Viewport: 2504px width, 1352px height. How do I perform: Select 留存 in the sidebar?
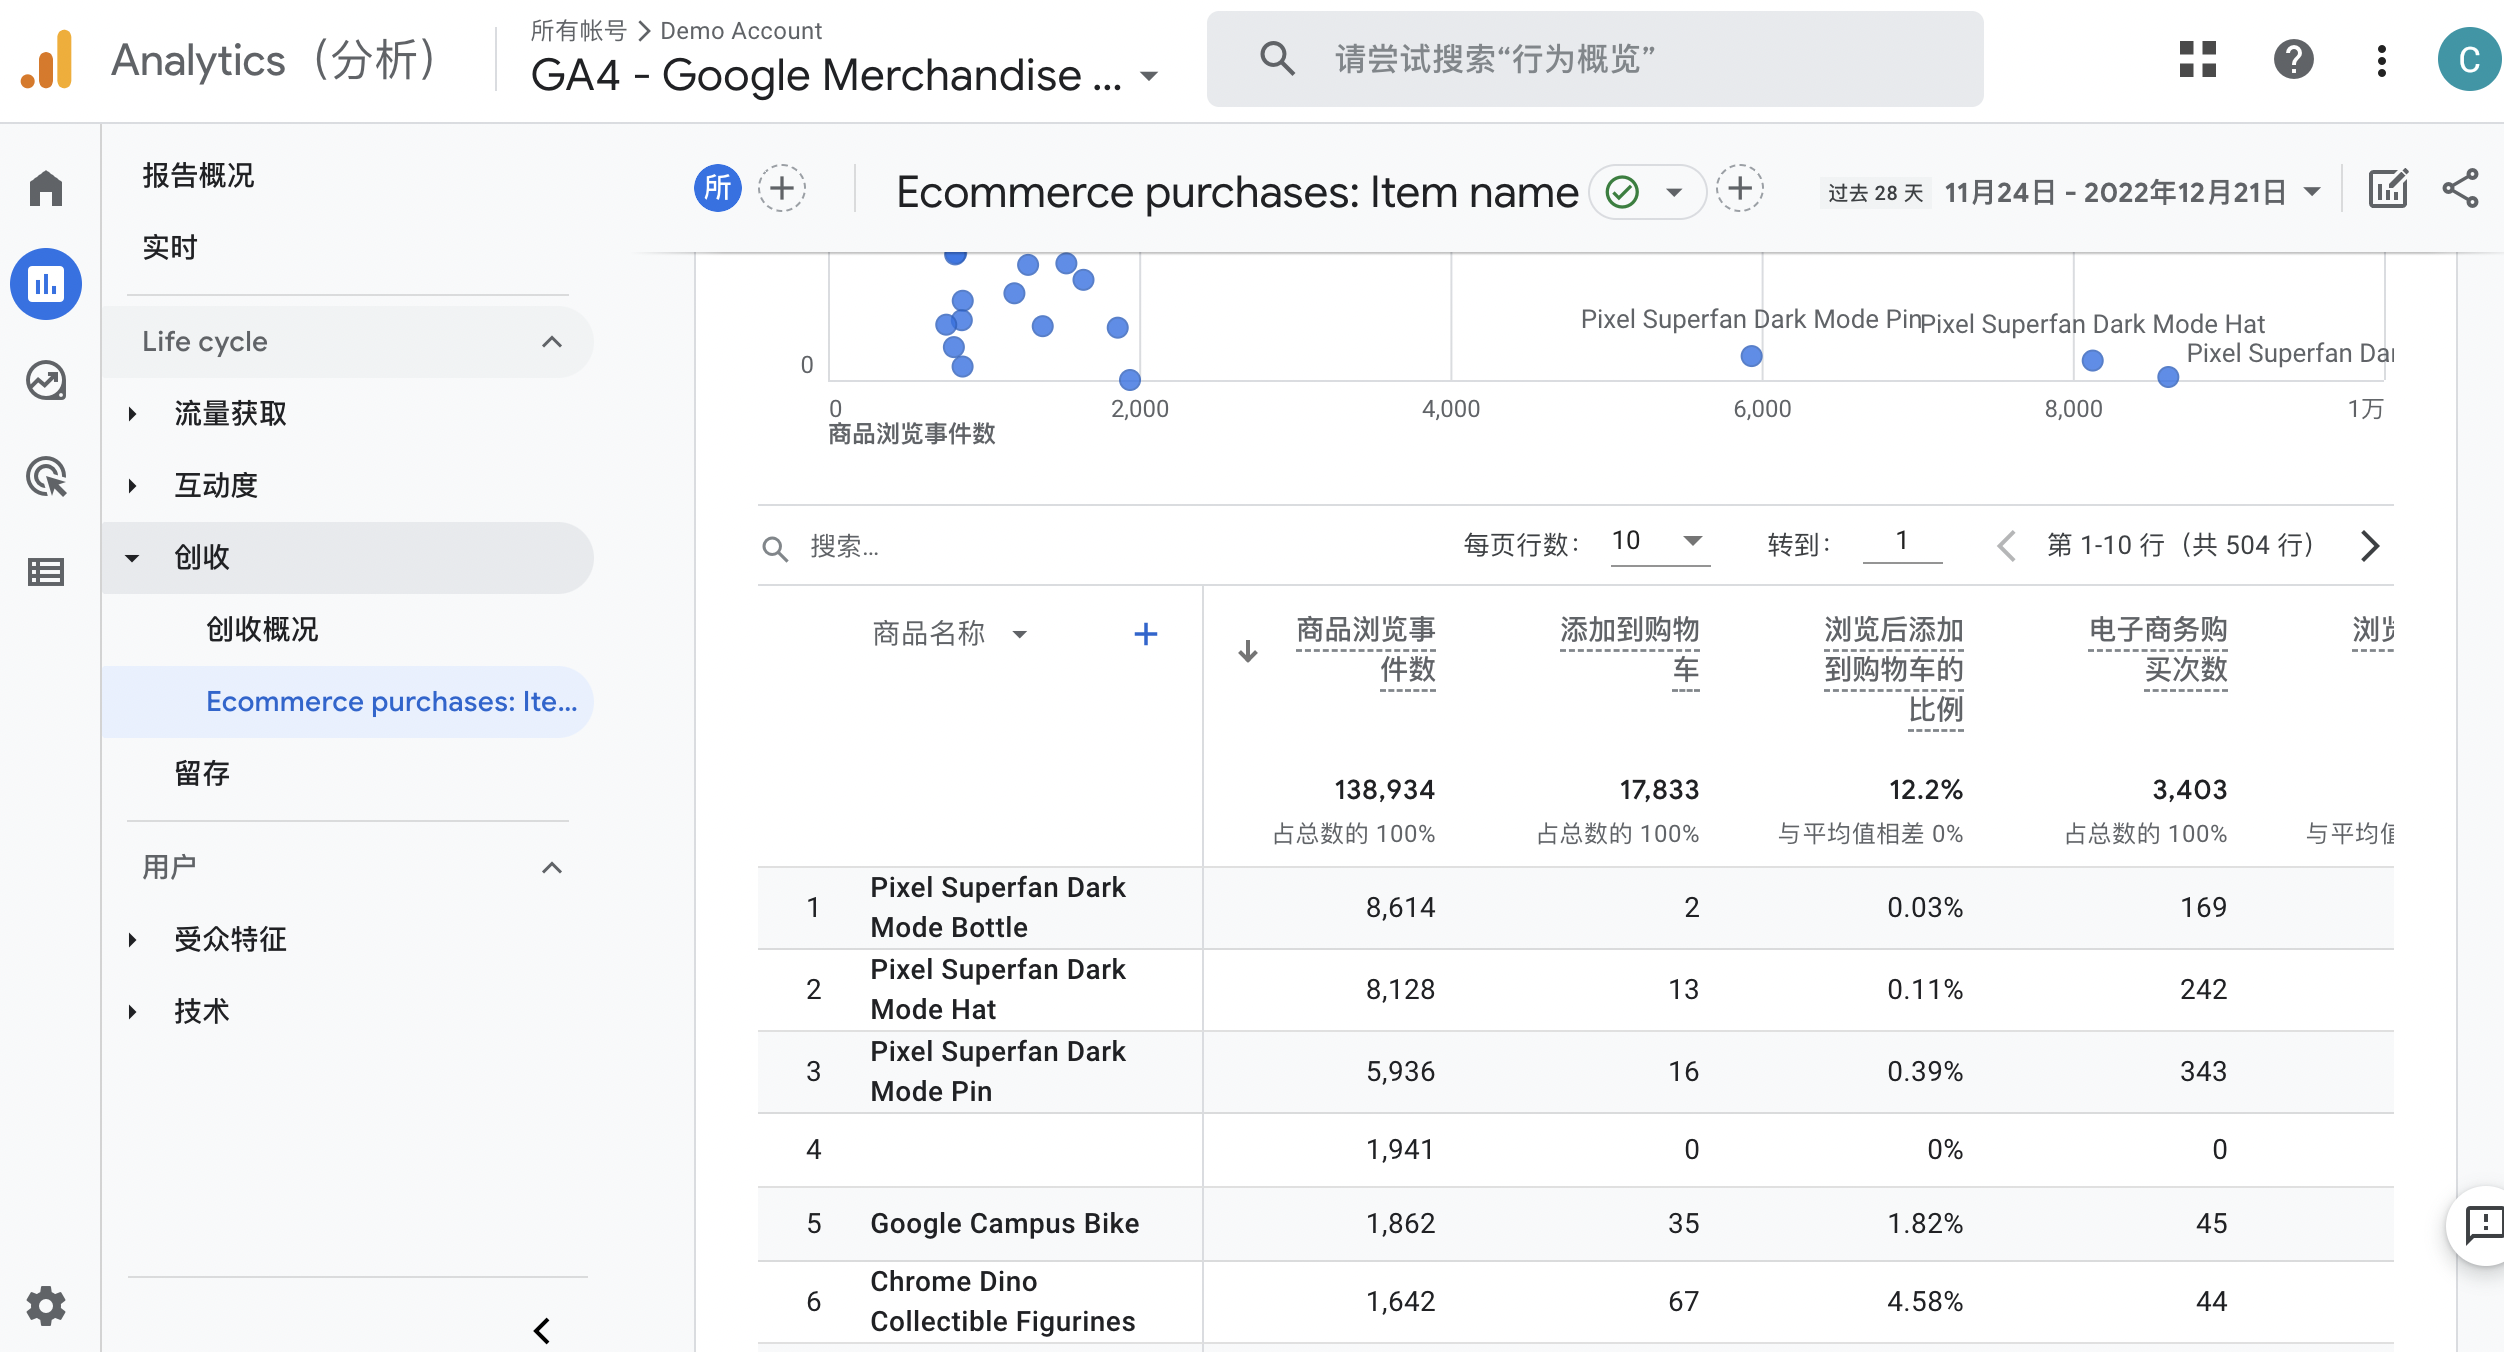(202, 773)
